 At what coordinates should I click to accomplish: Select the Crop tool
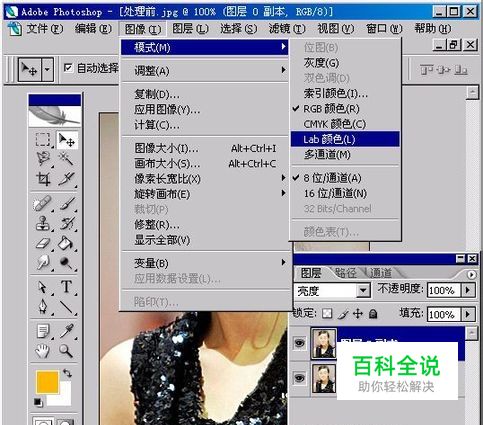[x=43, y=179]
